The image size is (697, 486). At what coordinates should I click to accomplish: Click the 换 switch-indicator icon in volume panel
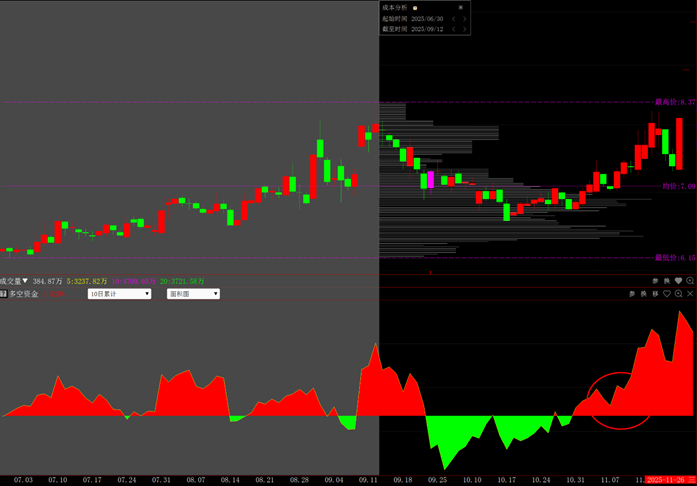tap(667, 281)
